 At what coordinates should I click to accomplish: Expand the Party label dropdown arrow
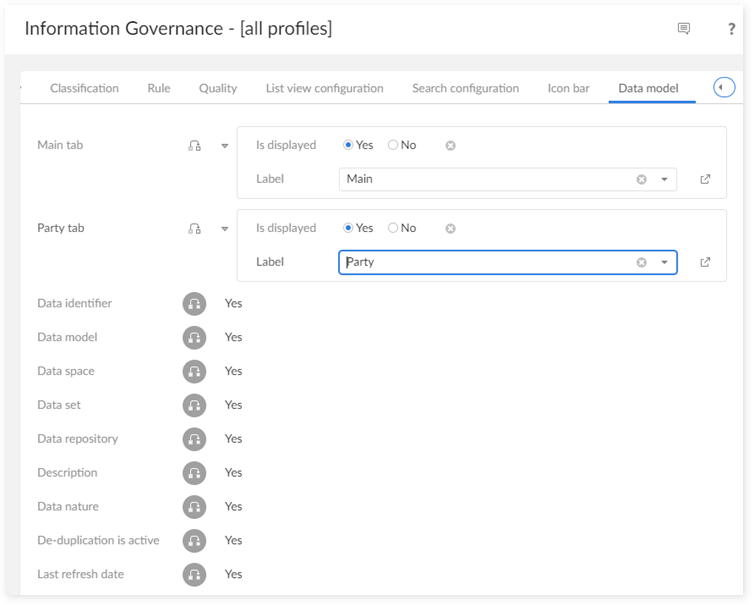[664, 263]
